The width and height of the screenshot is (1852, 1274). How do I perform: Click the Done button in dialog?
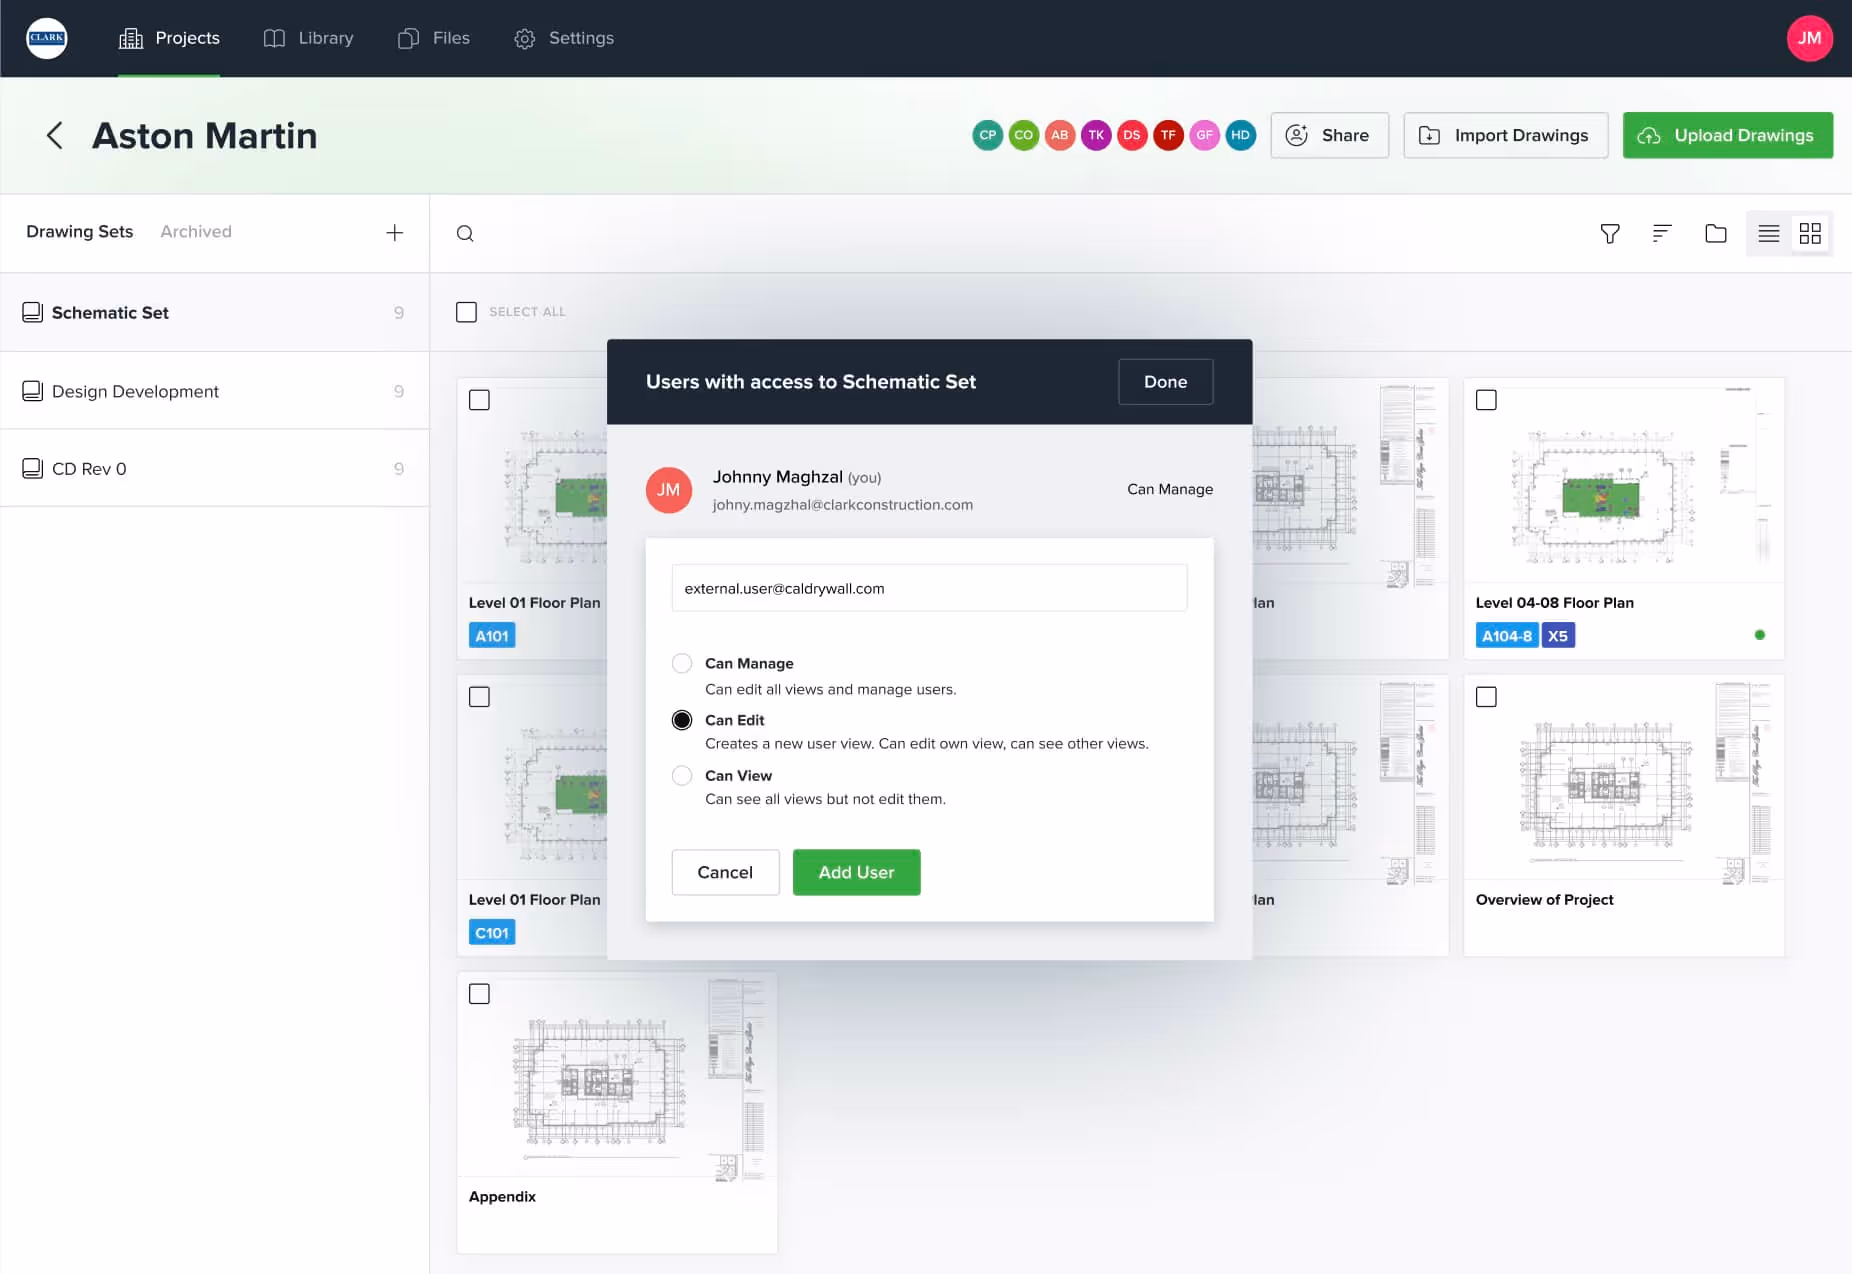point(1165,381)
